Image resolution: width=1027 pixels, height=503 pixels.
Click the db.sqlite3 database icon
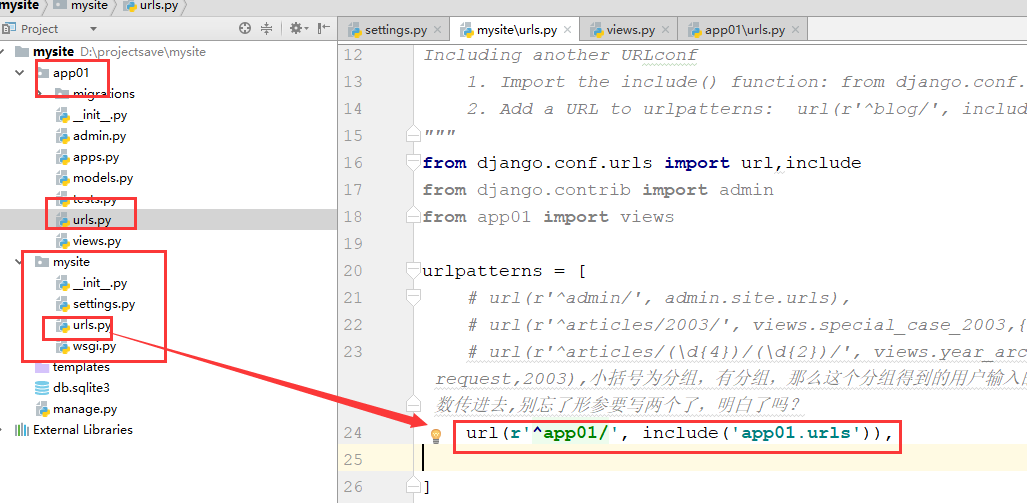click(x=42, y=388)
